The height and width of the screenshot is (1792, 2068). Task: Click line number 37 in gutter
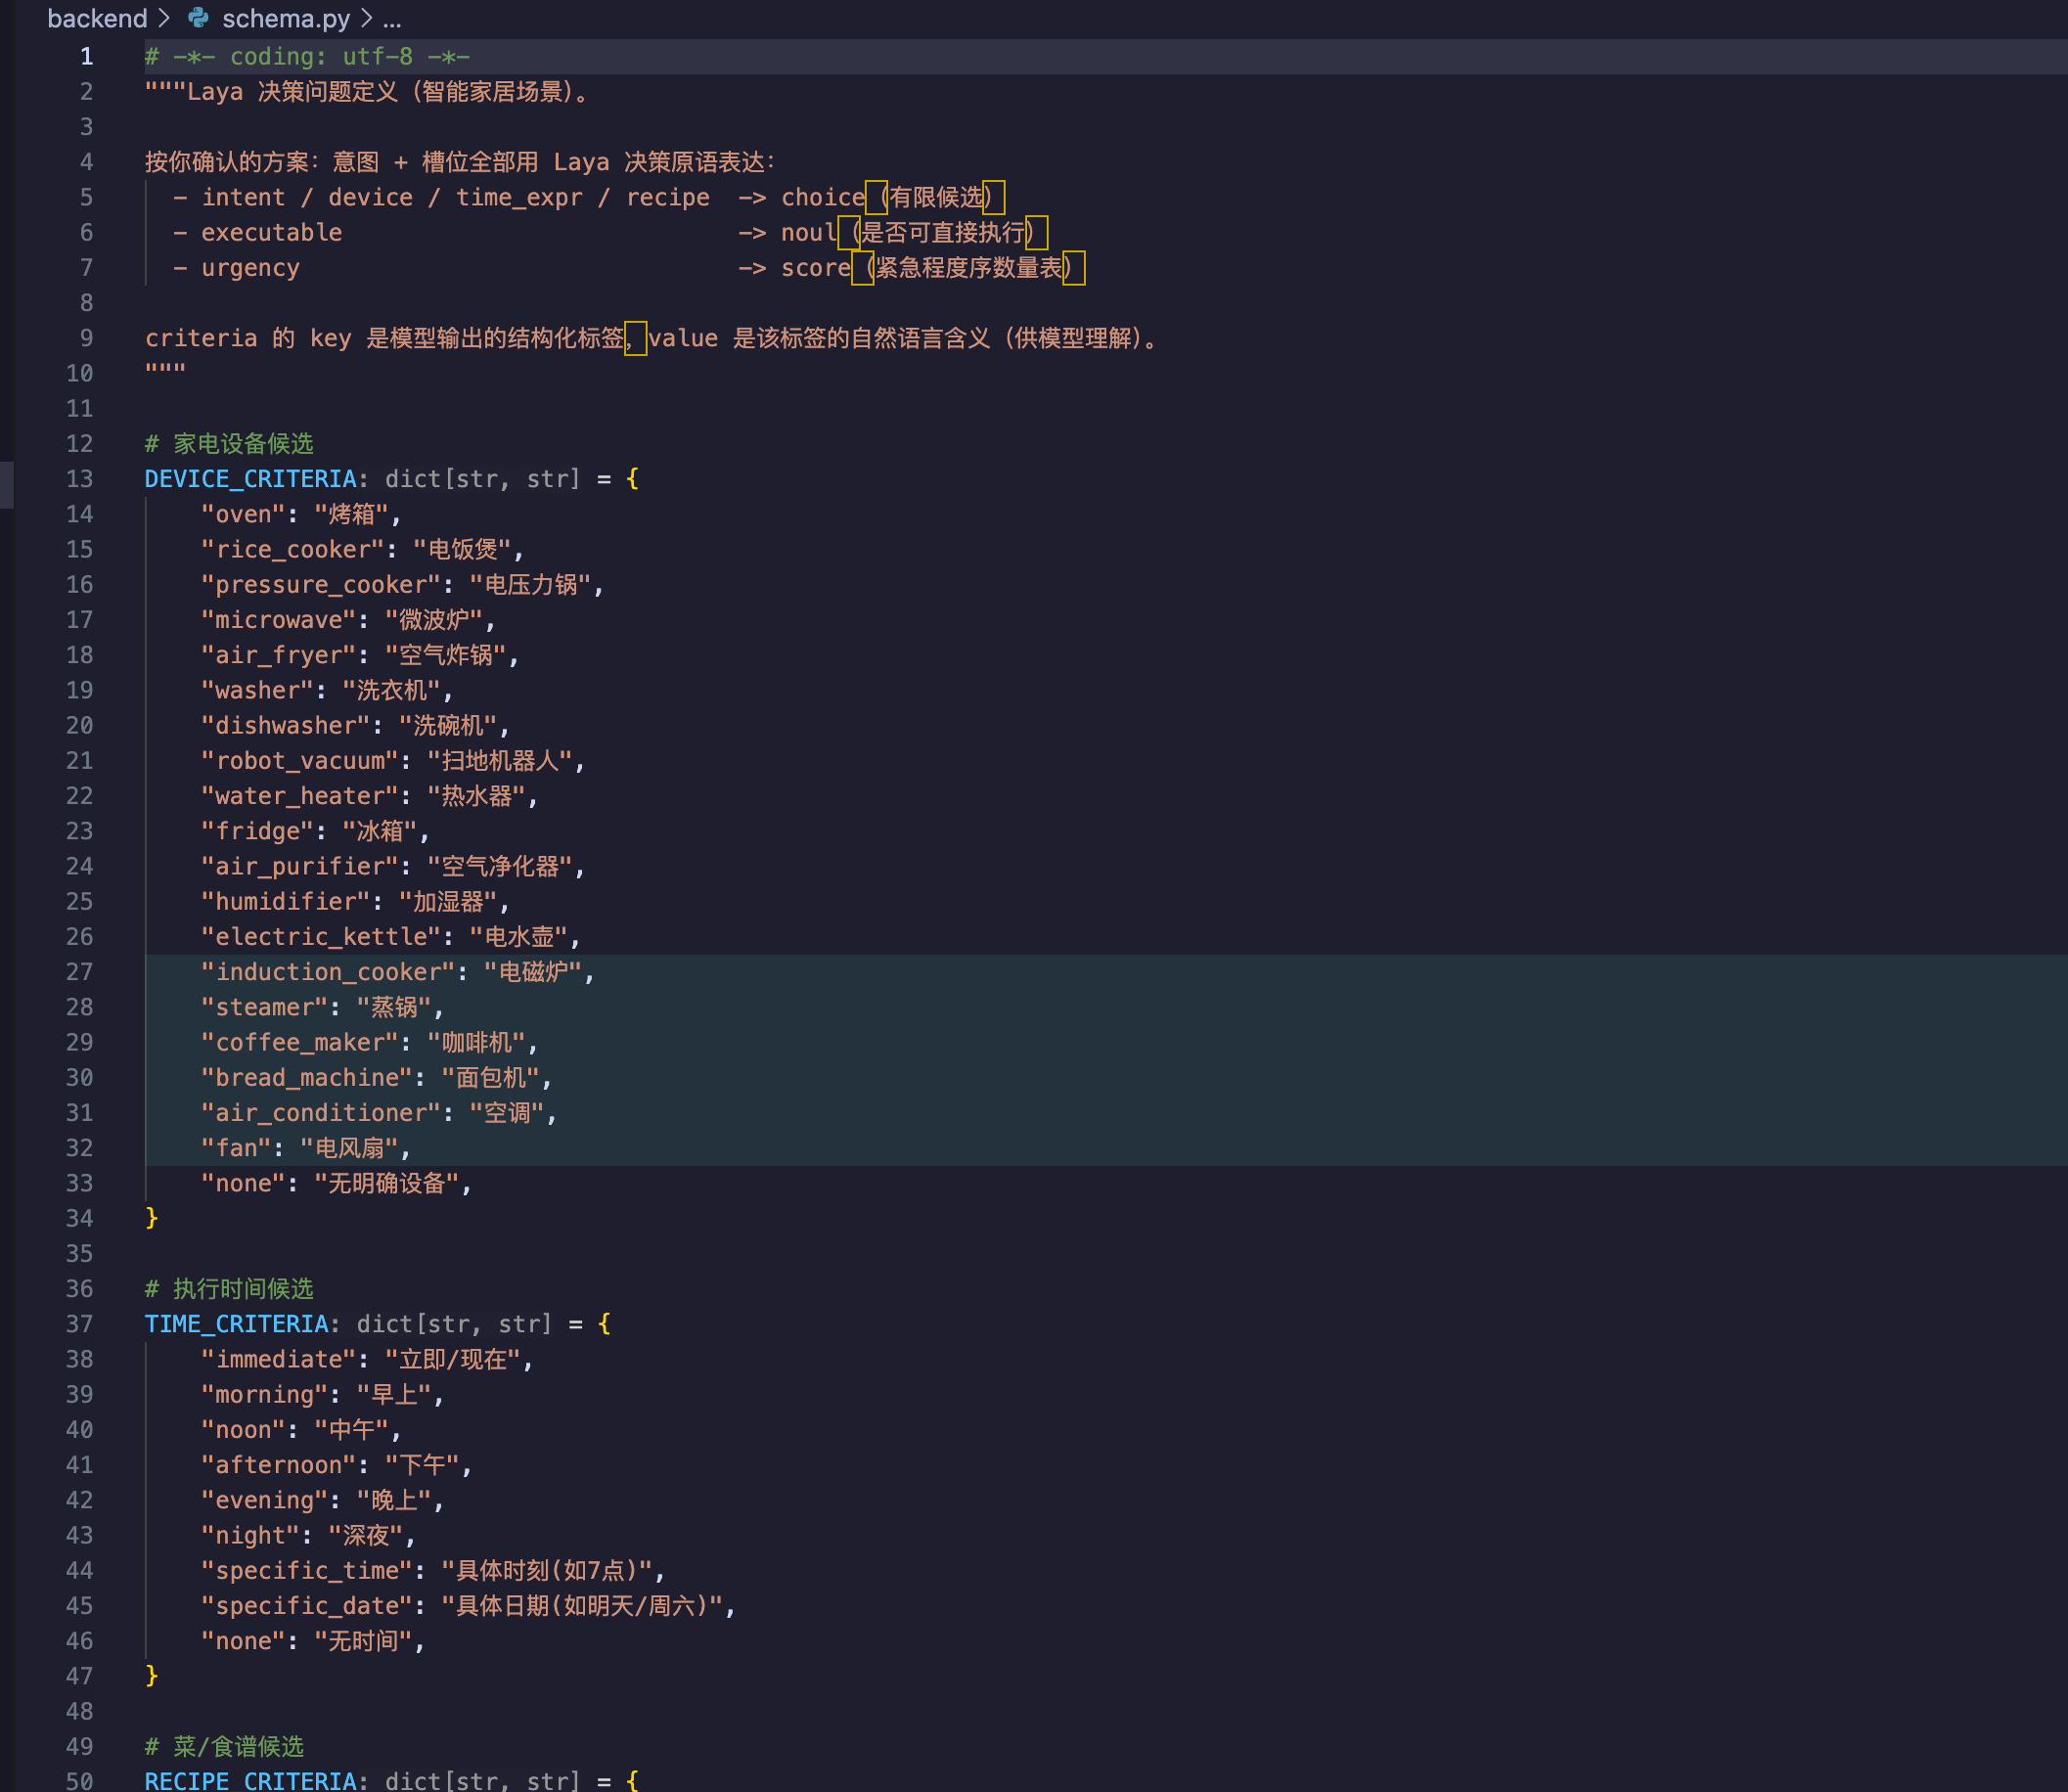pyautogui.click(x=79, y=1324)
